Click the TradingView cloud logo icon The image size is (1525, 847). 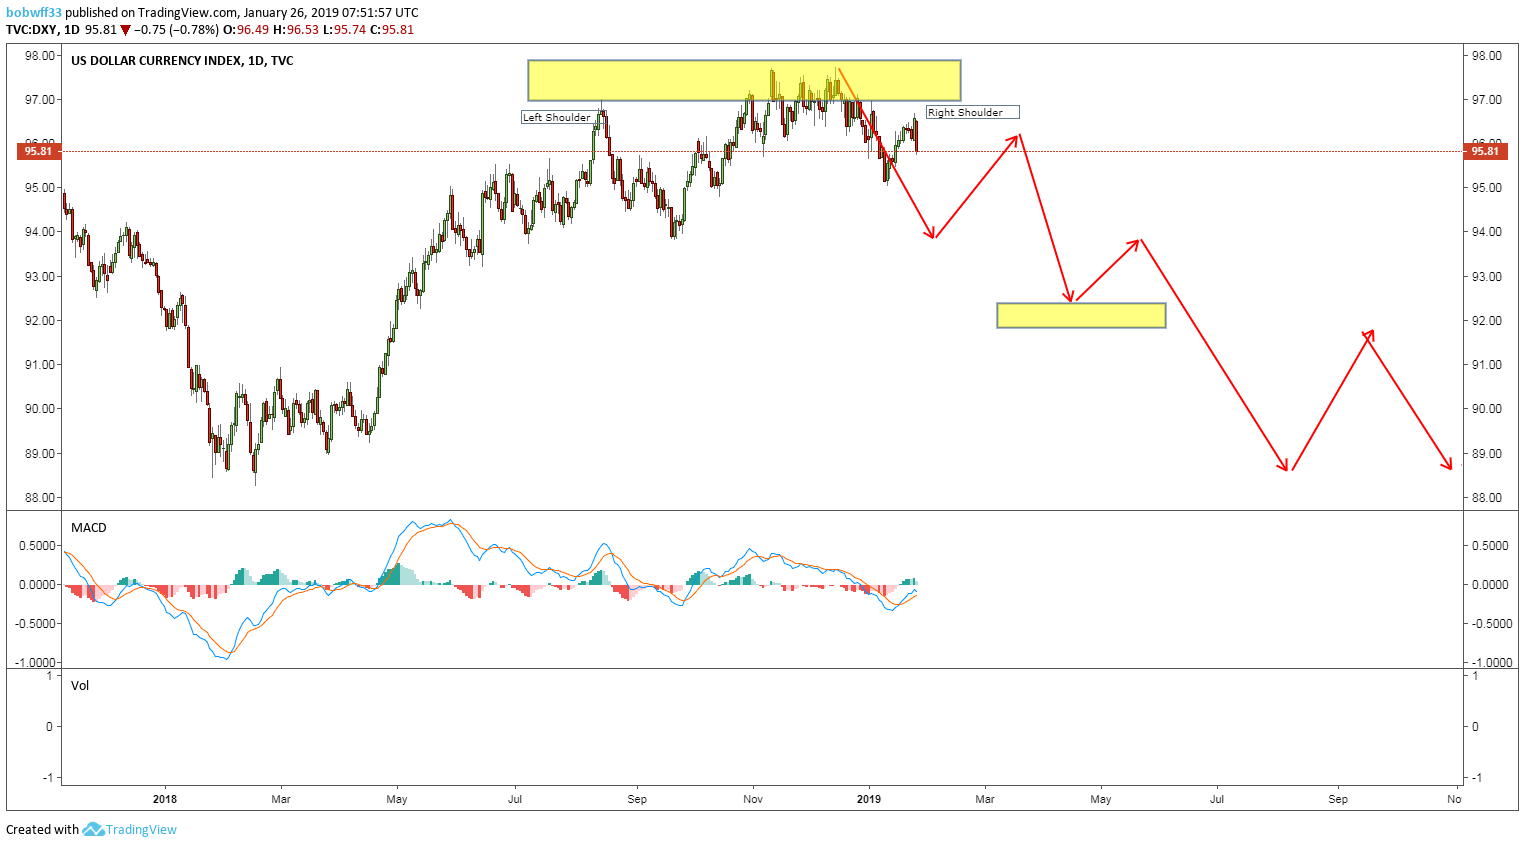click(93, 829)
